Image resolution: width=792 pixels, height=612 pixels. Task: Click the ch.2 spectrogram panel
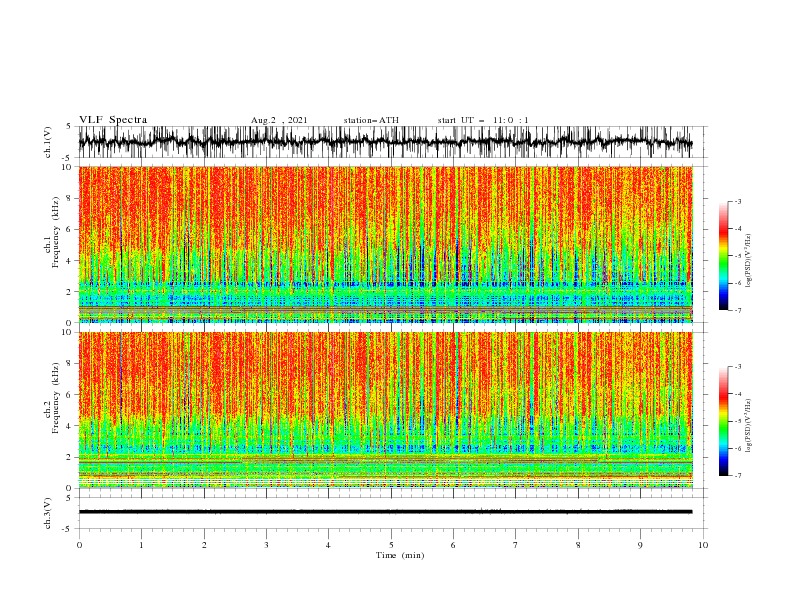pos(385,410)
